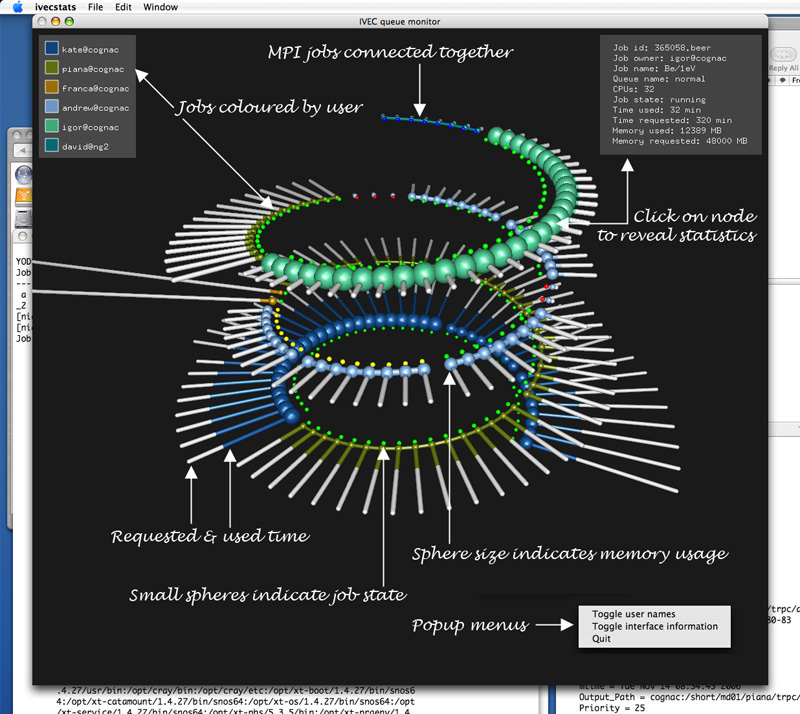
Task: Click the franca@cognac user name
Action: tap(95, 88)
